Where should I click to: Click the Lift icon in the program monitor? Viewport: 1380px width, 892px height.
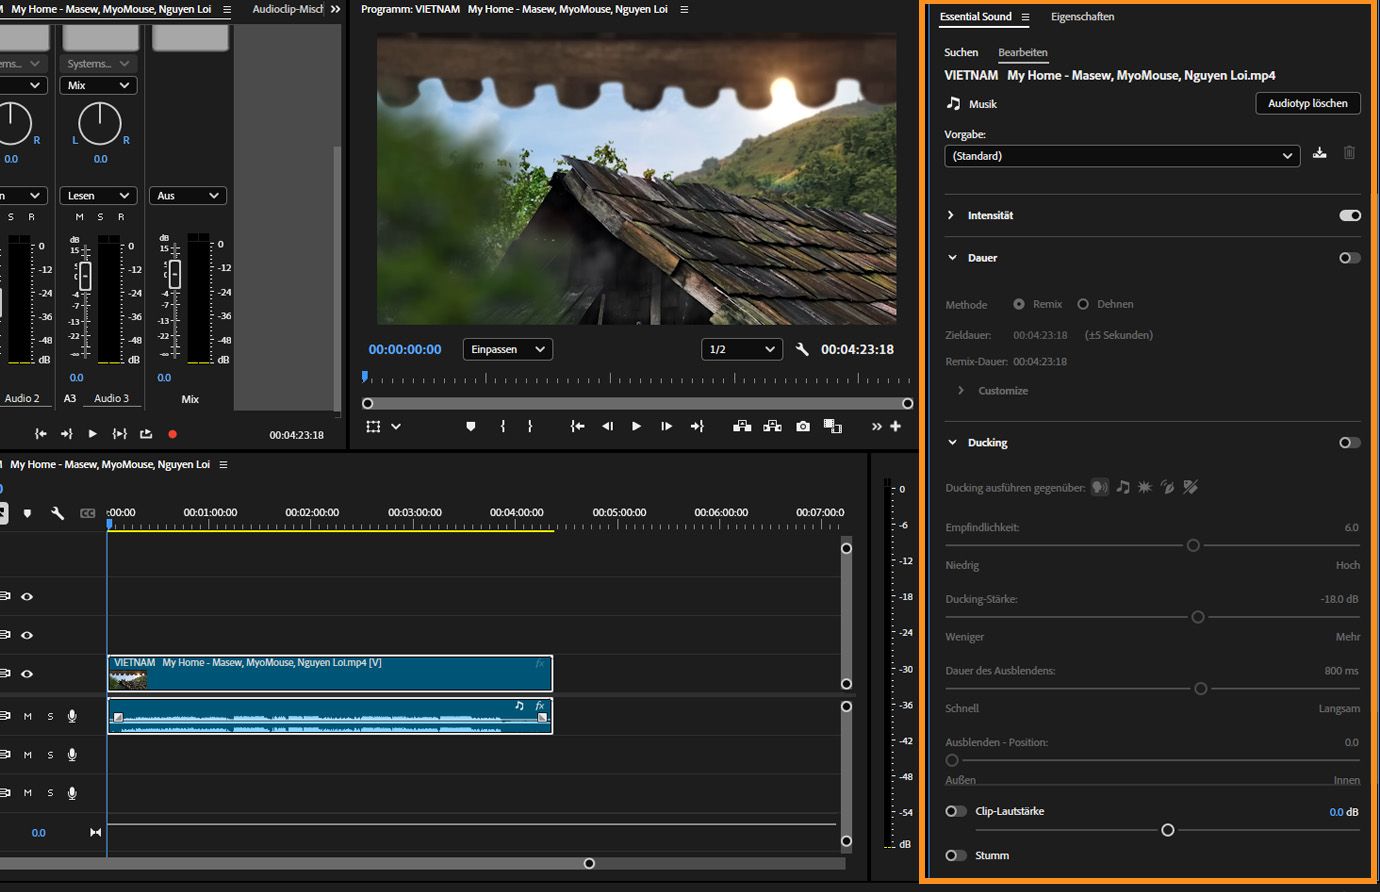click(741, 426)
